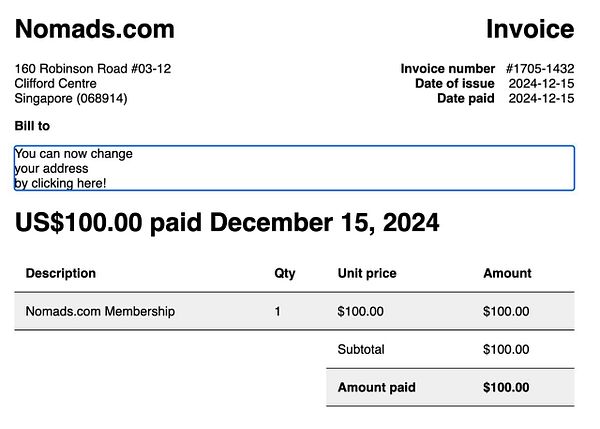Click the US$100.00 paid headline
This screenshot has height=429, width=600.
[x=227, y=222]
